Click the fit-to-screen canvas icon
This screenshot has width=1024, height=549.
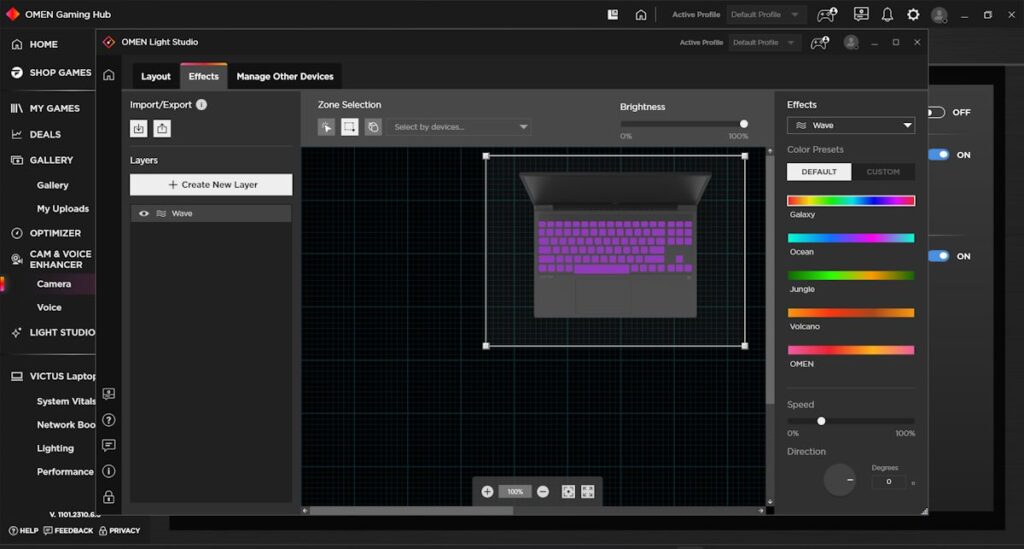(568, 492)
